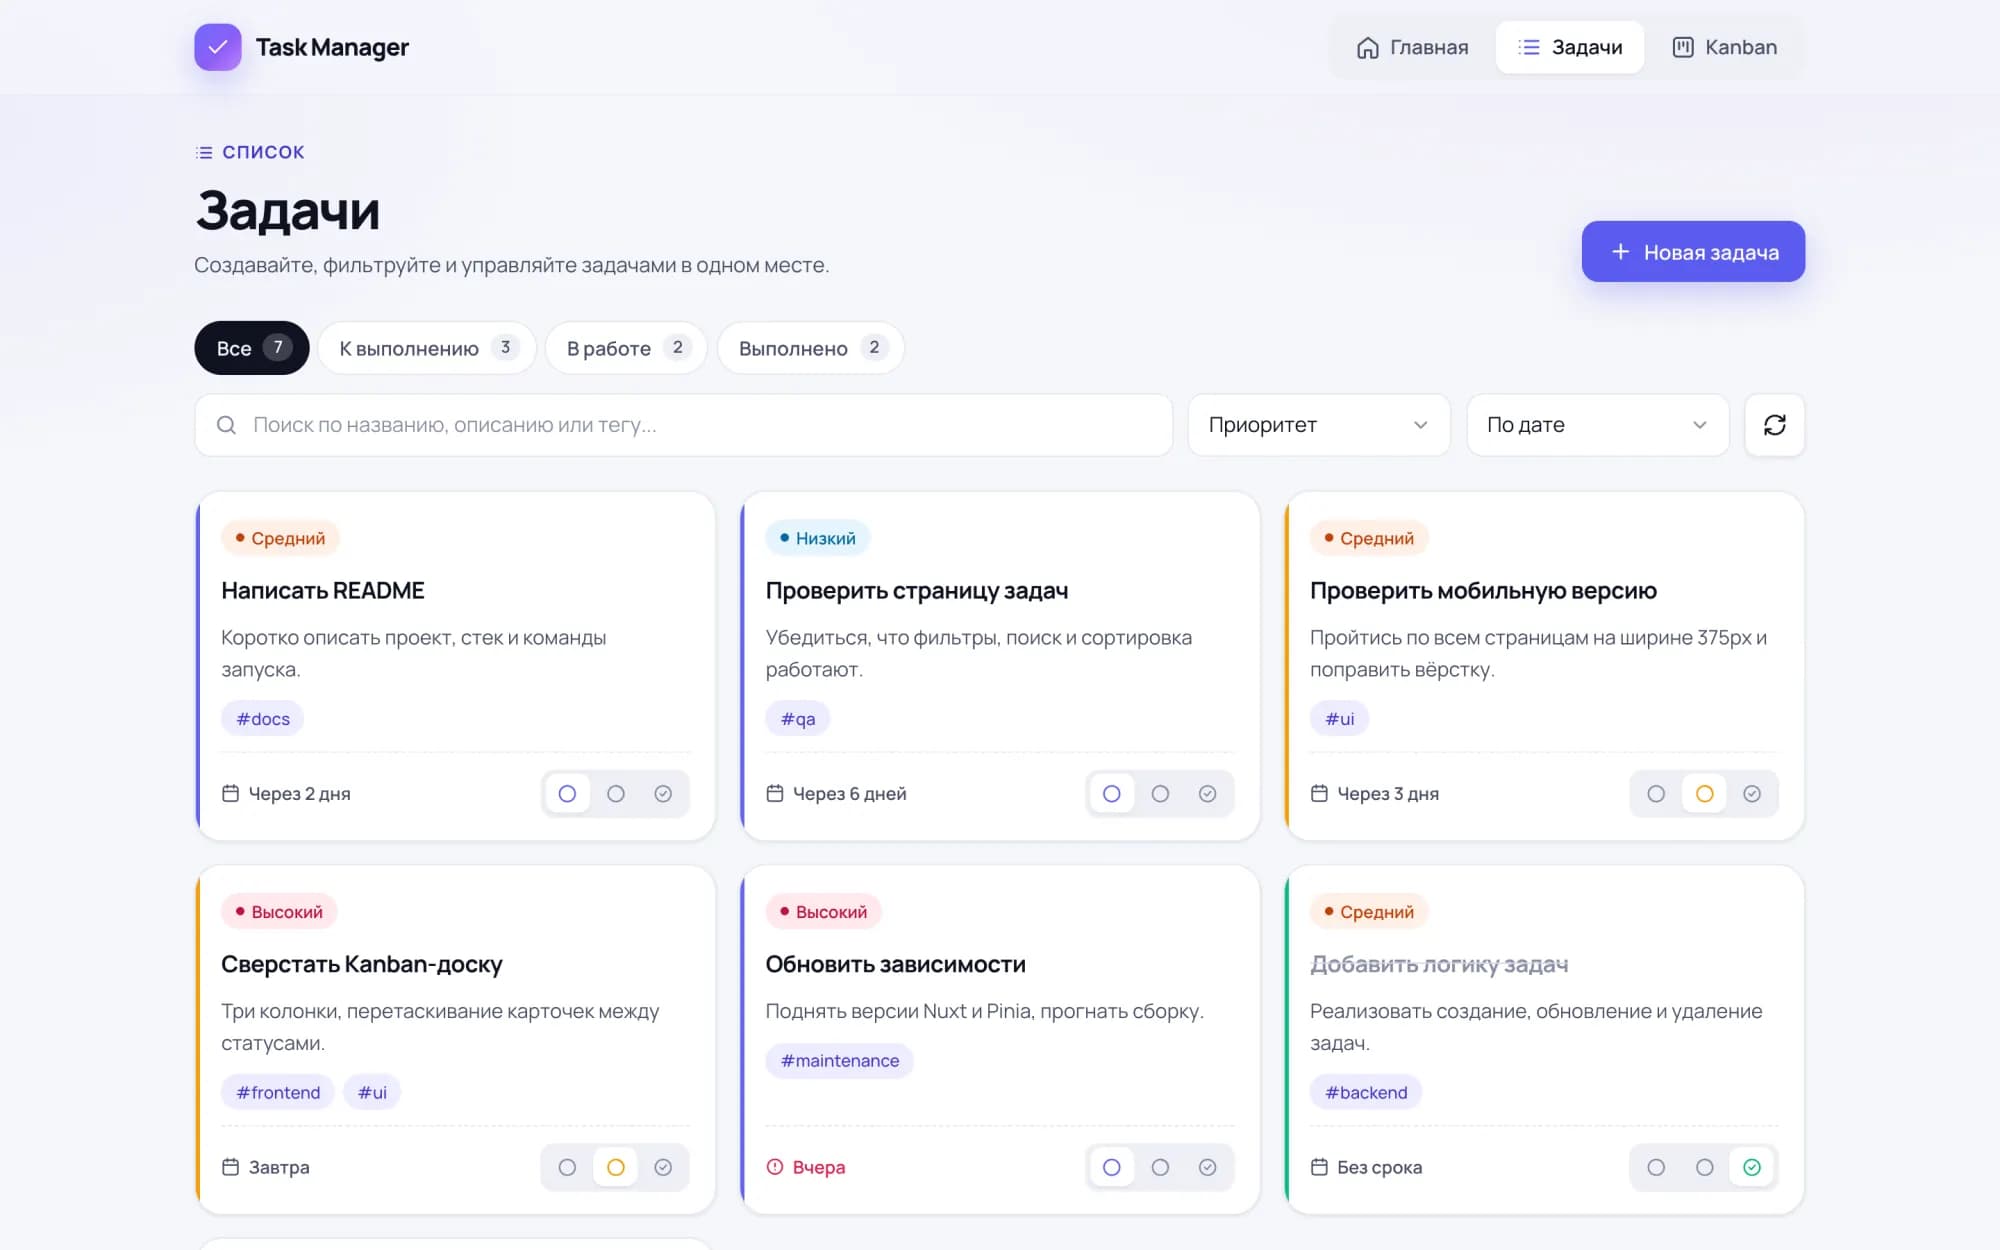Click calendar icon next to Через 6 дней
Viewport: 2000px width, 1250px height.
tap(775, 793)
